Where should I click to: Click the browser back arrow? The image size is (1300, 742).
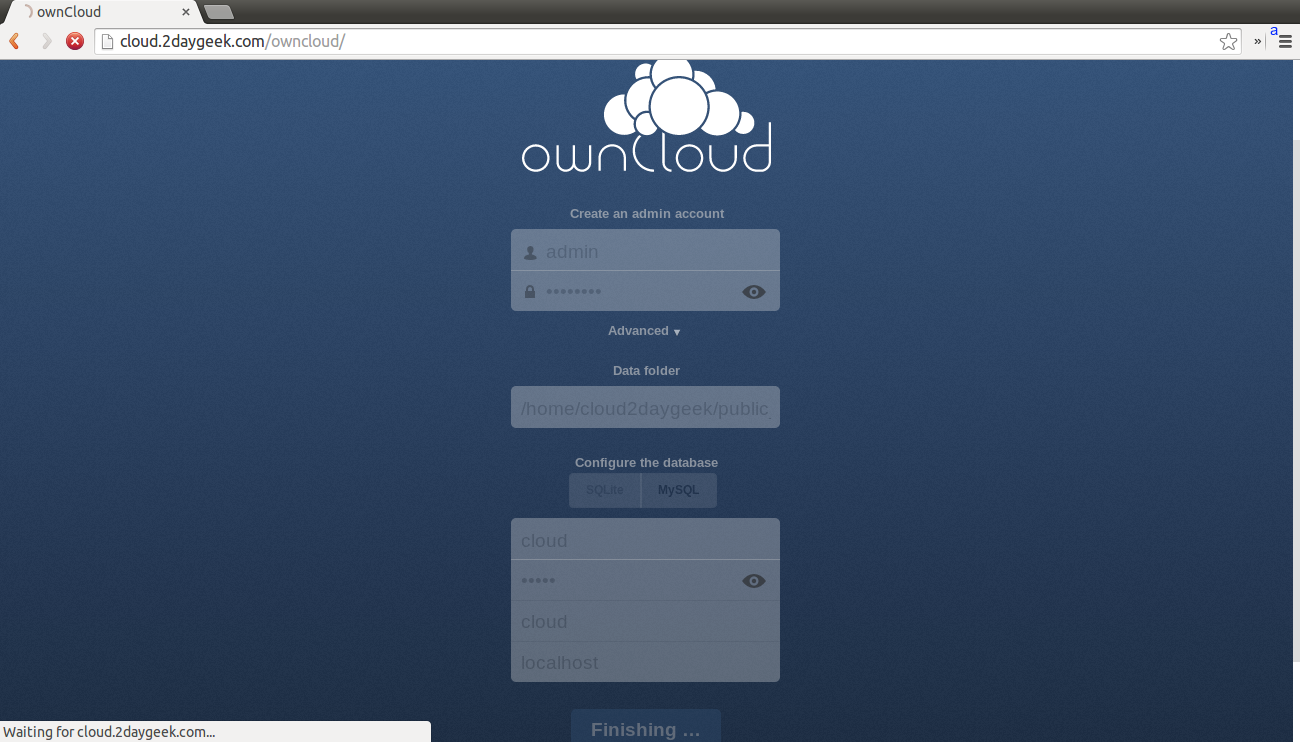click(15, 41)
